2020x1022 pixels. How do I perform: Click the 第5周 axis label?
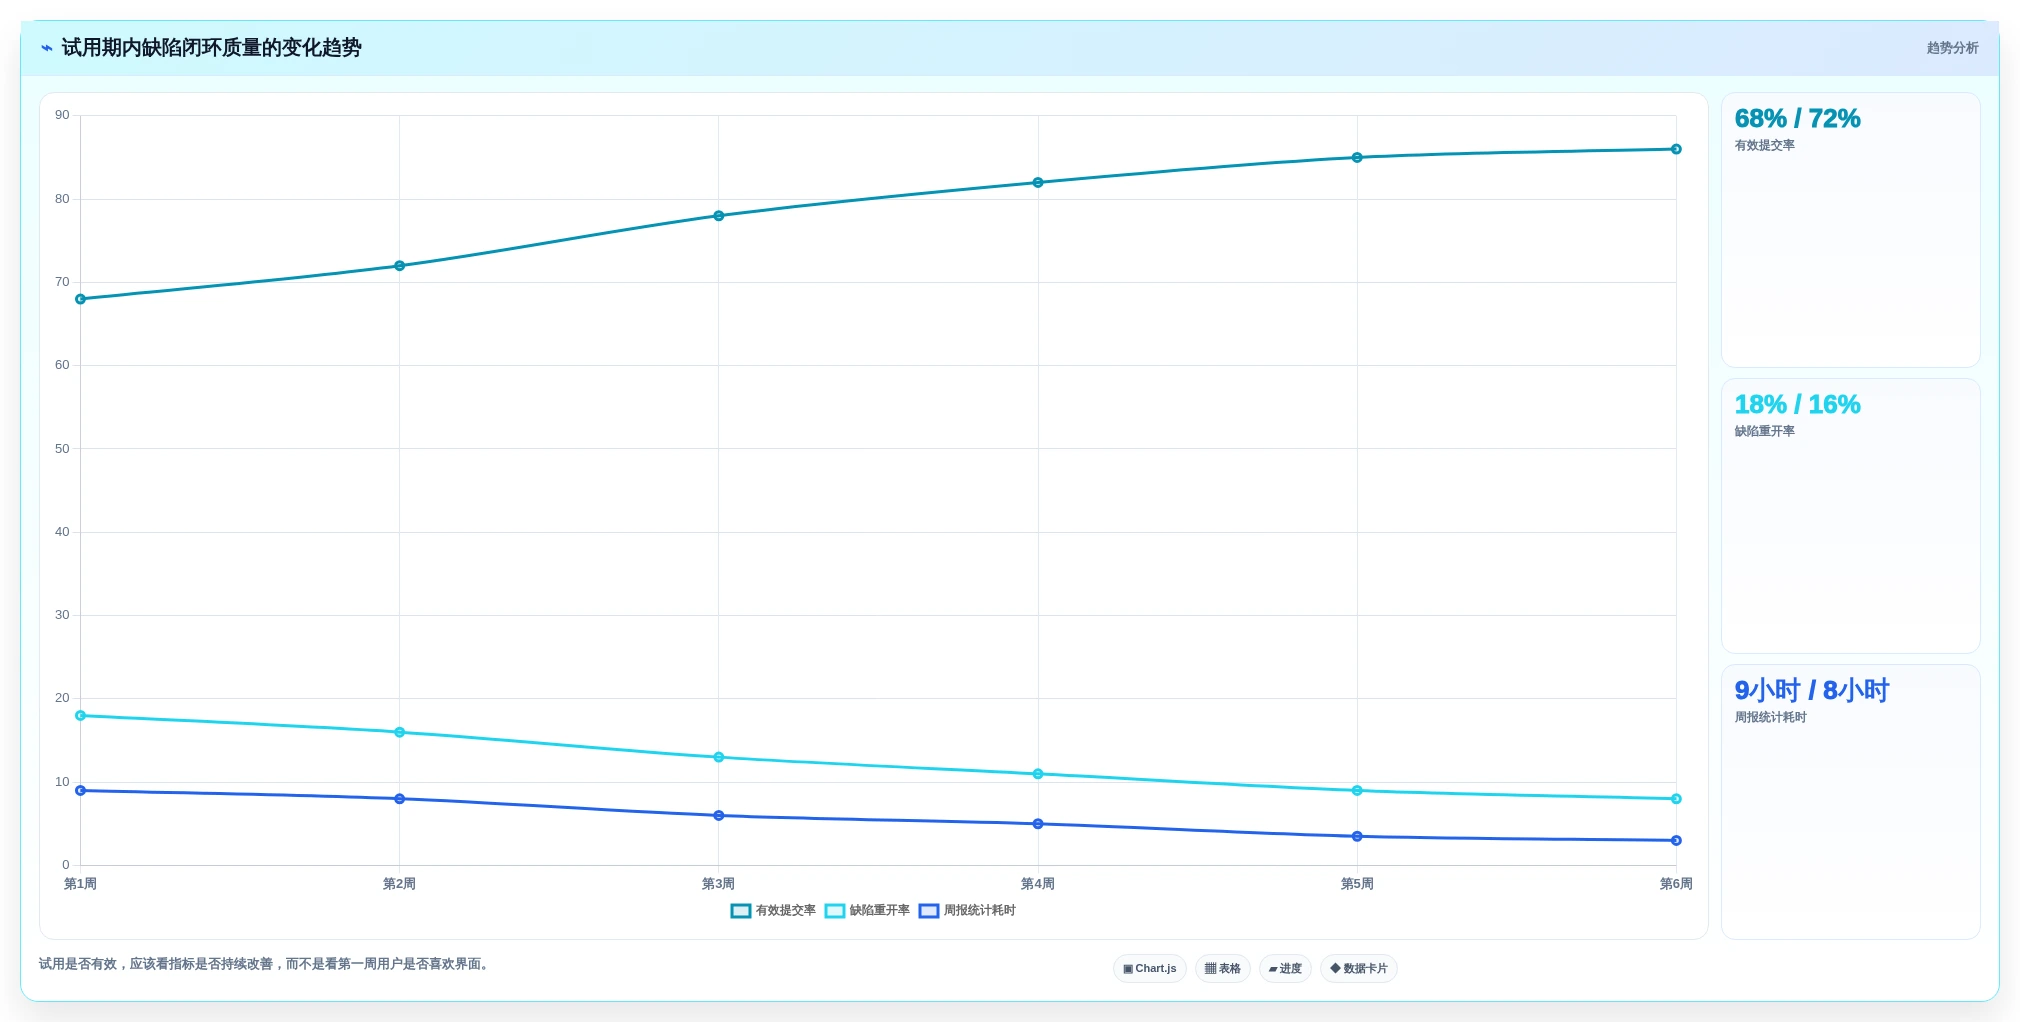click(1357, 884)
